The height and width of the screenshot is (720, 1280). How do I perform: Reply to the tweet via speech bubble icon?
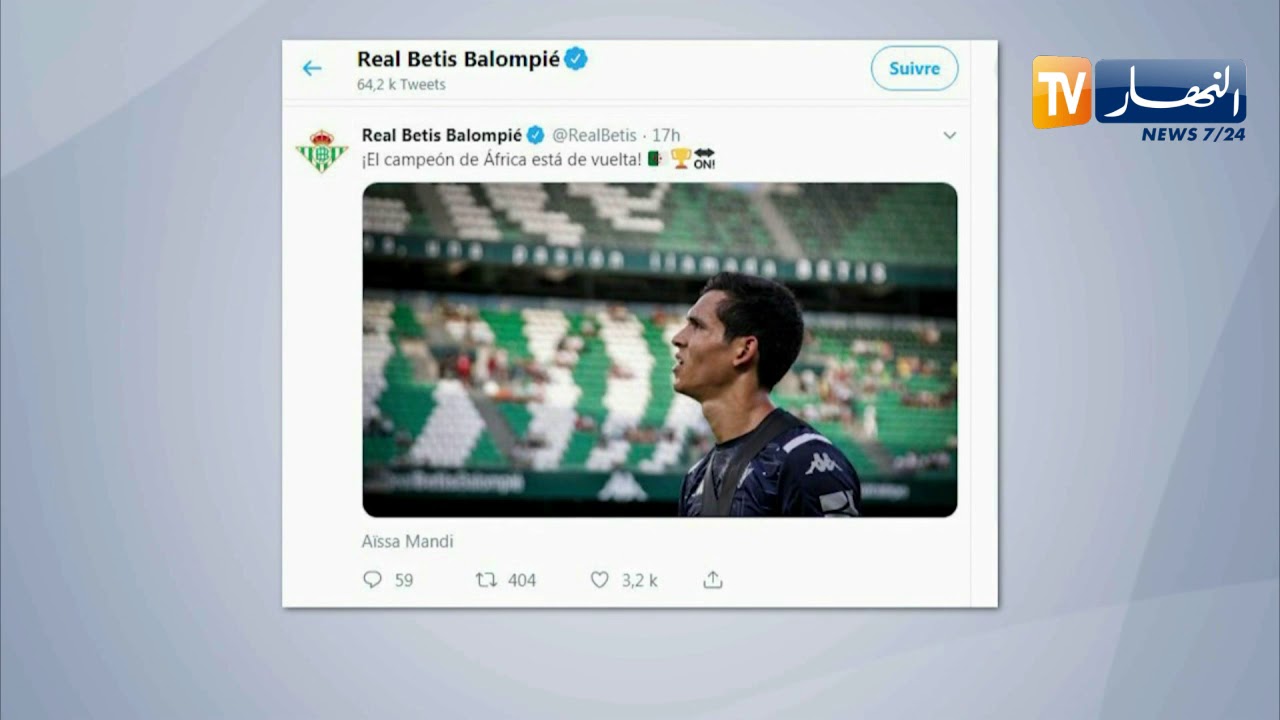coord(372,579)
